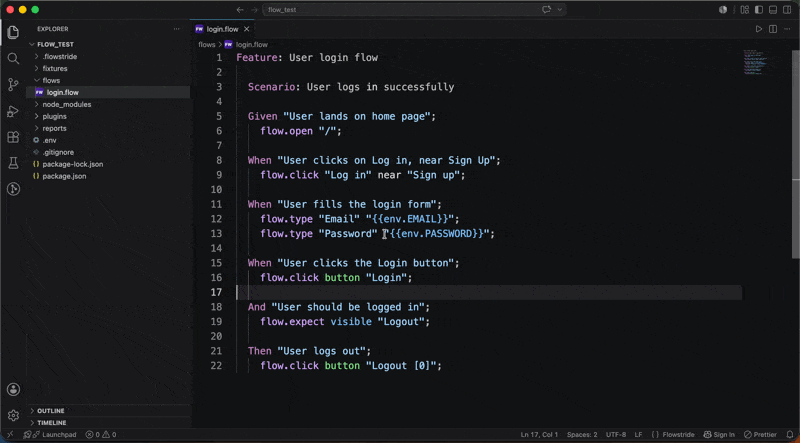Open the Extensions view
This screenshot has height=443, width=800.
click(x=13, y=137)
